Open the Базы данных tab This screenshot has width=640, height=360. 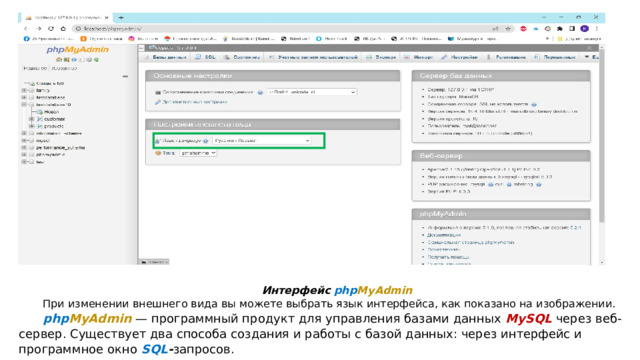click(166, 57)
